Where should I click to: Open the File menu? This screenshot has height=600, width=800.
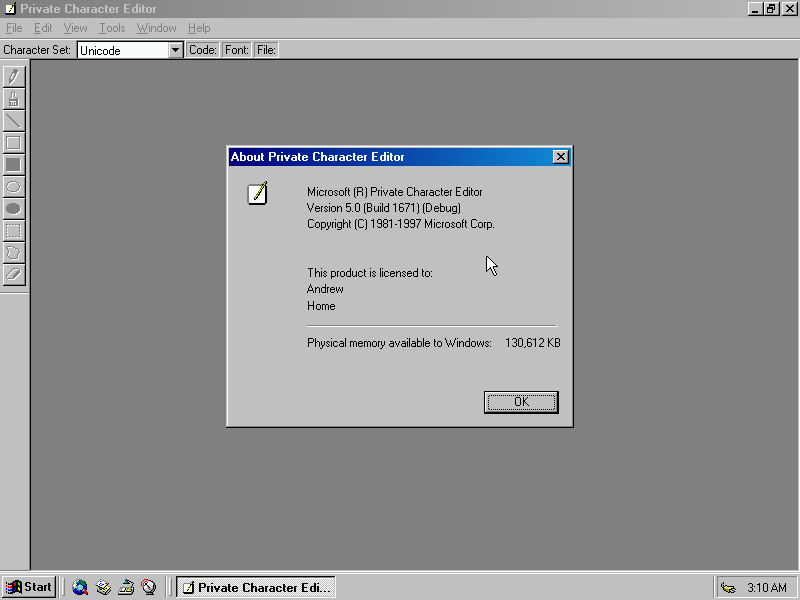[14, 28]
